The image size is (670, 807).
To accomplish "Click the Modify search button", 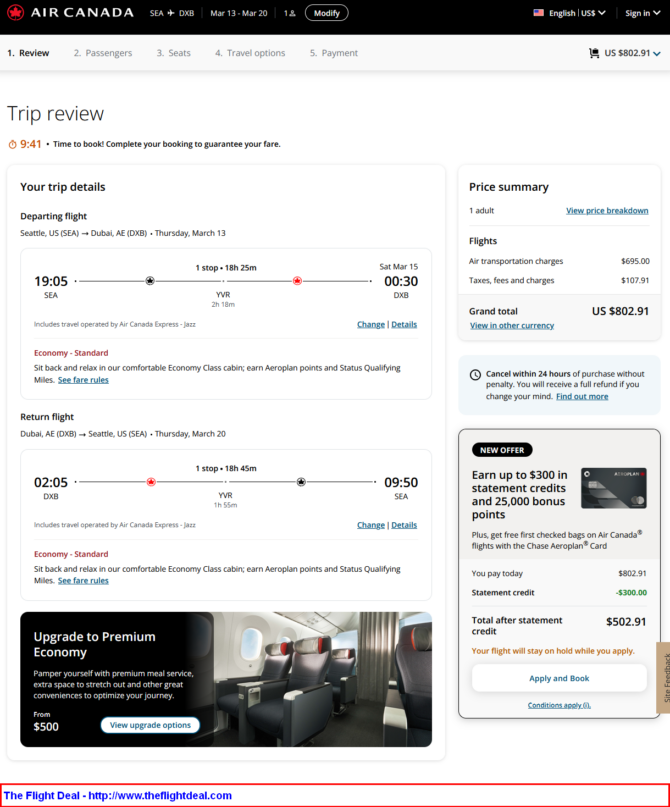I will 327,13.
